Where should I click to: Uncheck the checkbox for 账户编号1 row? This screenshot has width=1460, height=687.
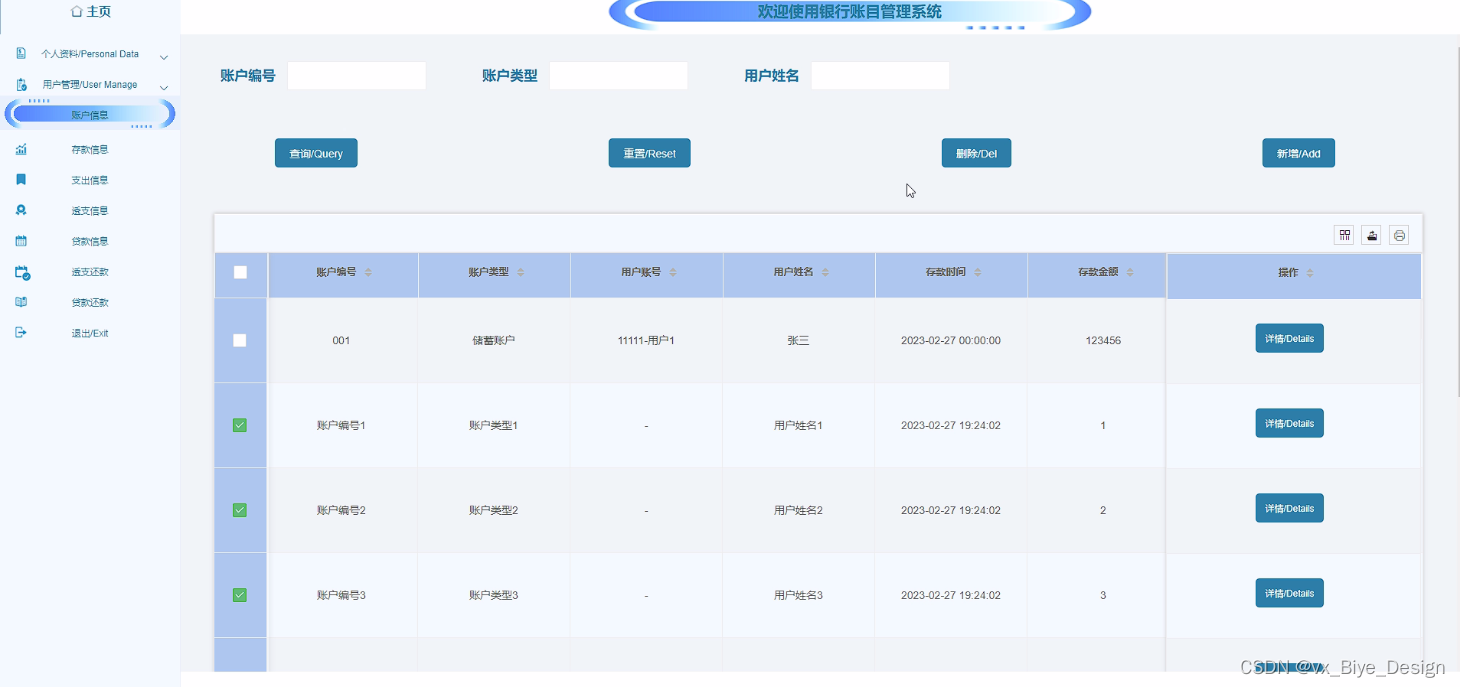pos(240,425)
